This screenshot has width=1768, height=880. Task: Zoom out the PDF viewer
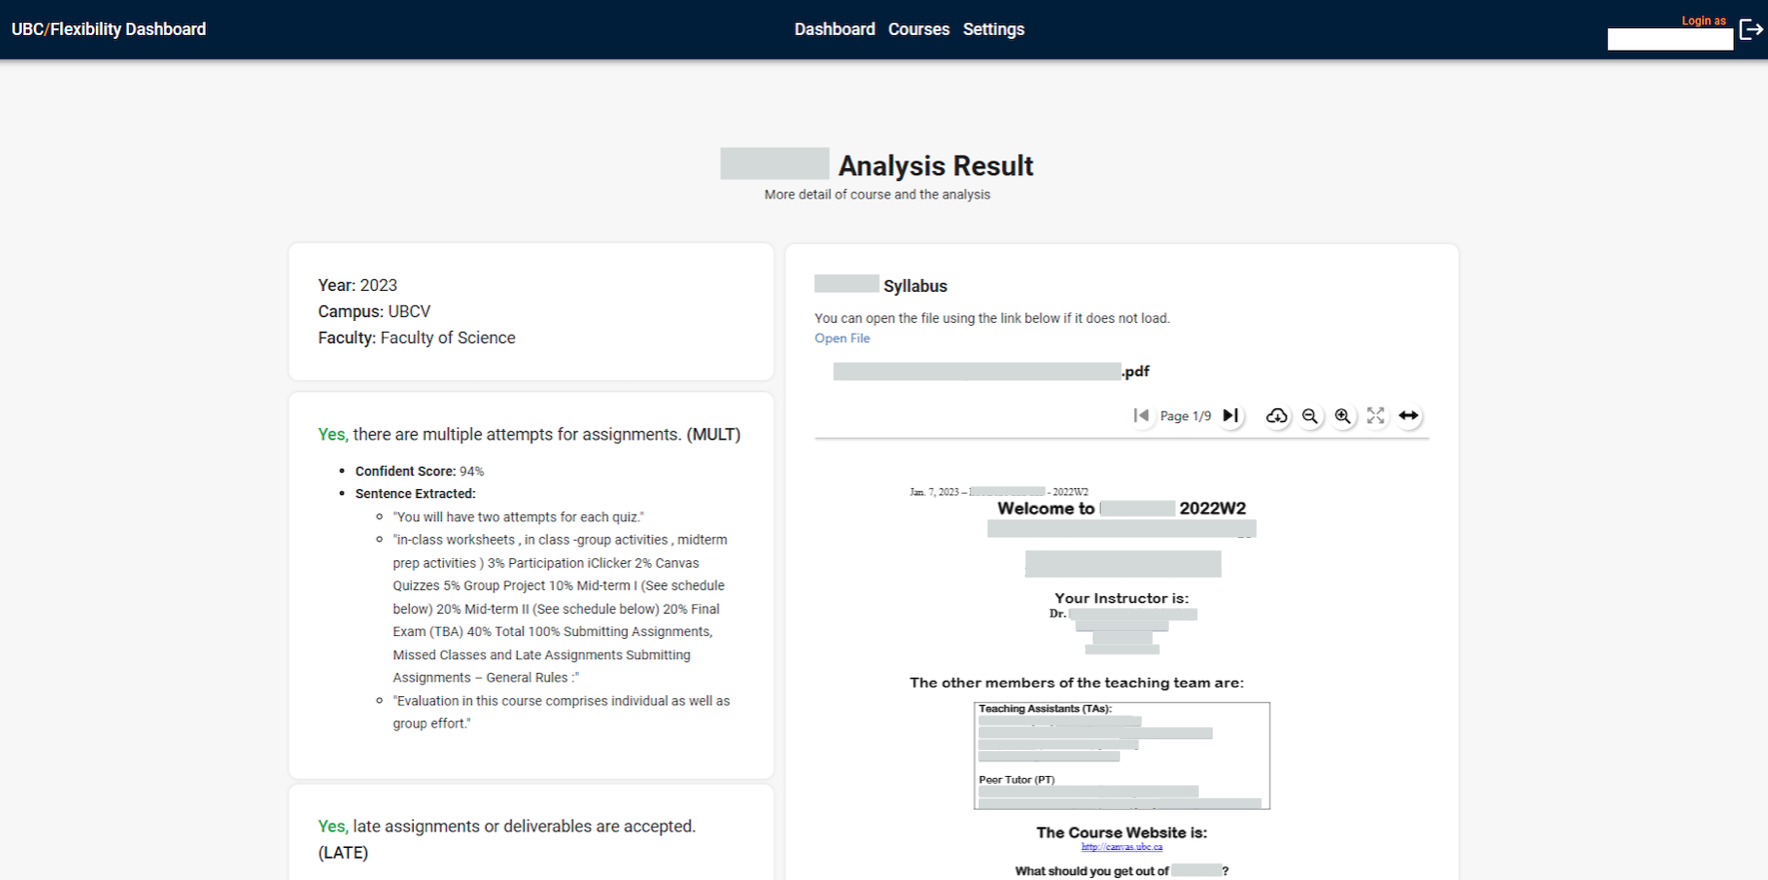tap(1310, 415)
